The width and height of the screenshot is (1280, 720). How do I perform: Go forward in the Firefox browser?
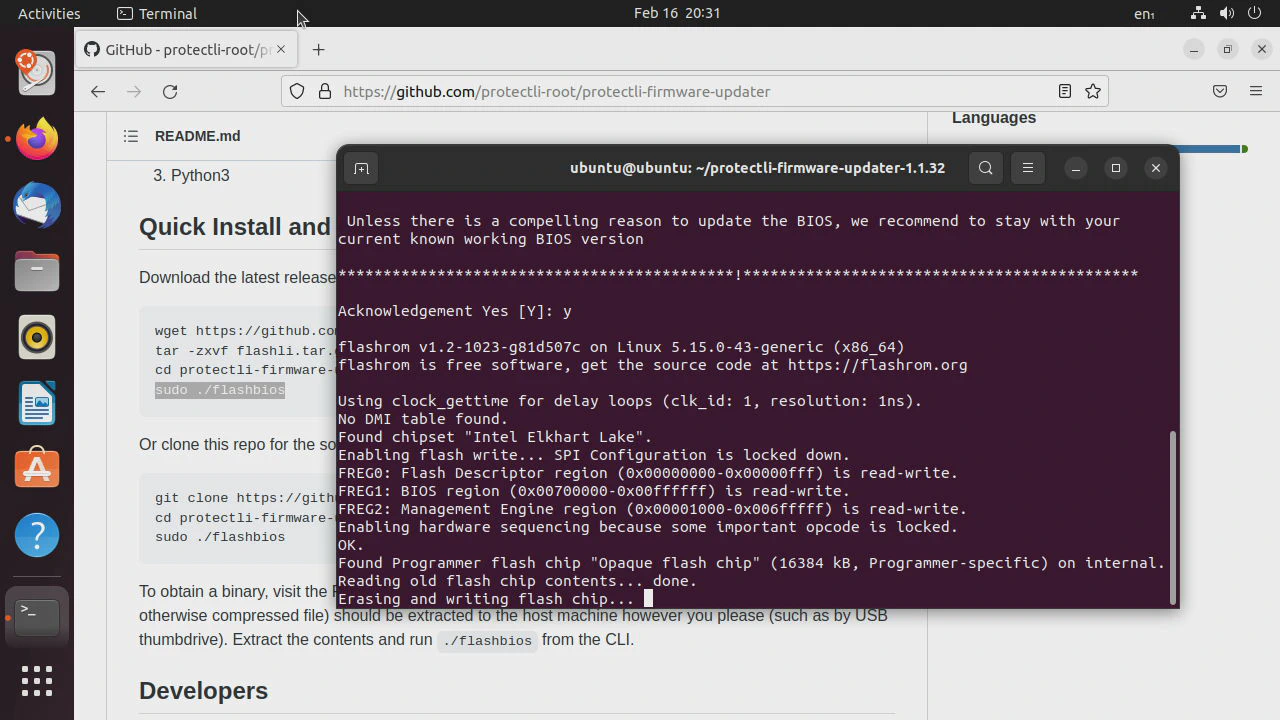(x=134, y=91)
